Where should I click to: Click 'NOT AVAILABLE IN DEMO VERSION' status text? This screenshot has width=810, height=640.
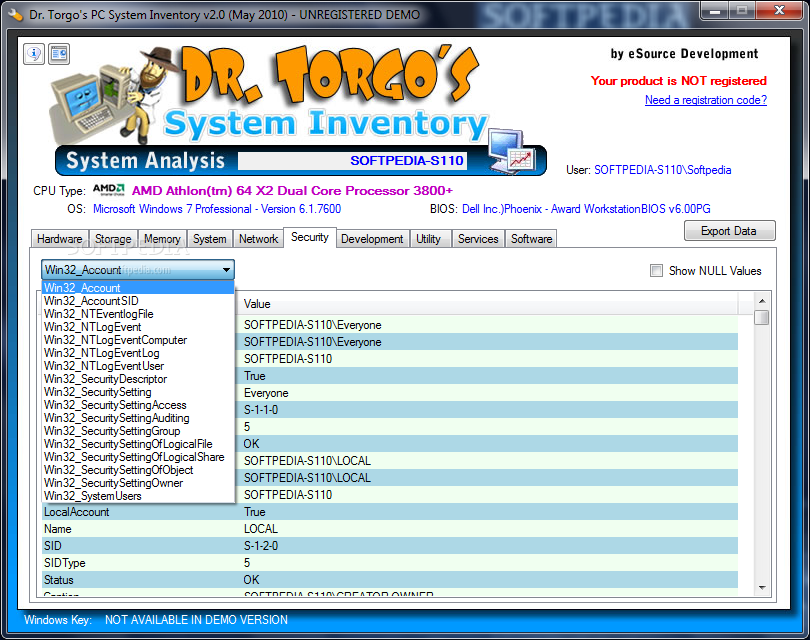click(x=196, y=619)
